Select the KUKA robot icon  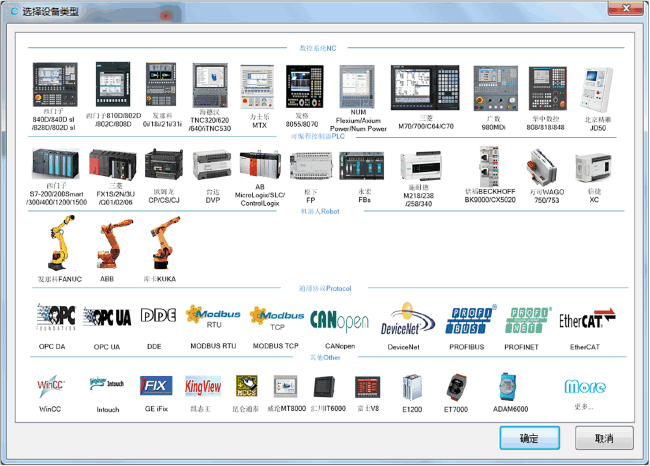click(x=159, y=240)
